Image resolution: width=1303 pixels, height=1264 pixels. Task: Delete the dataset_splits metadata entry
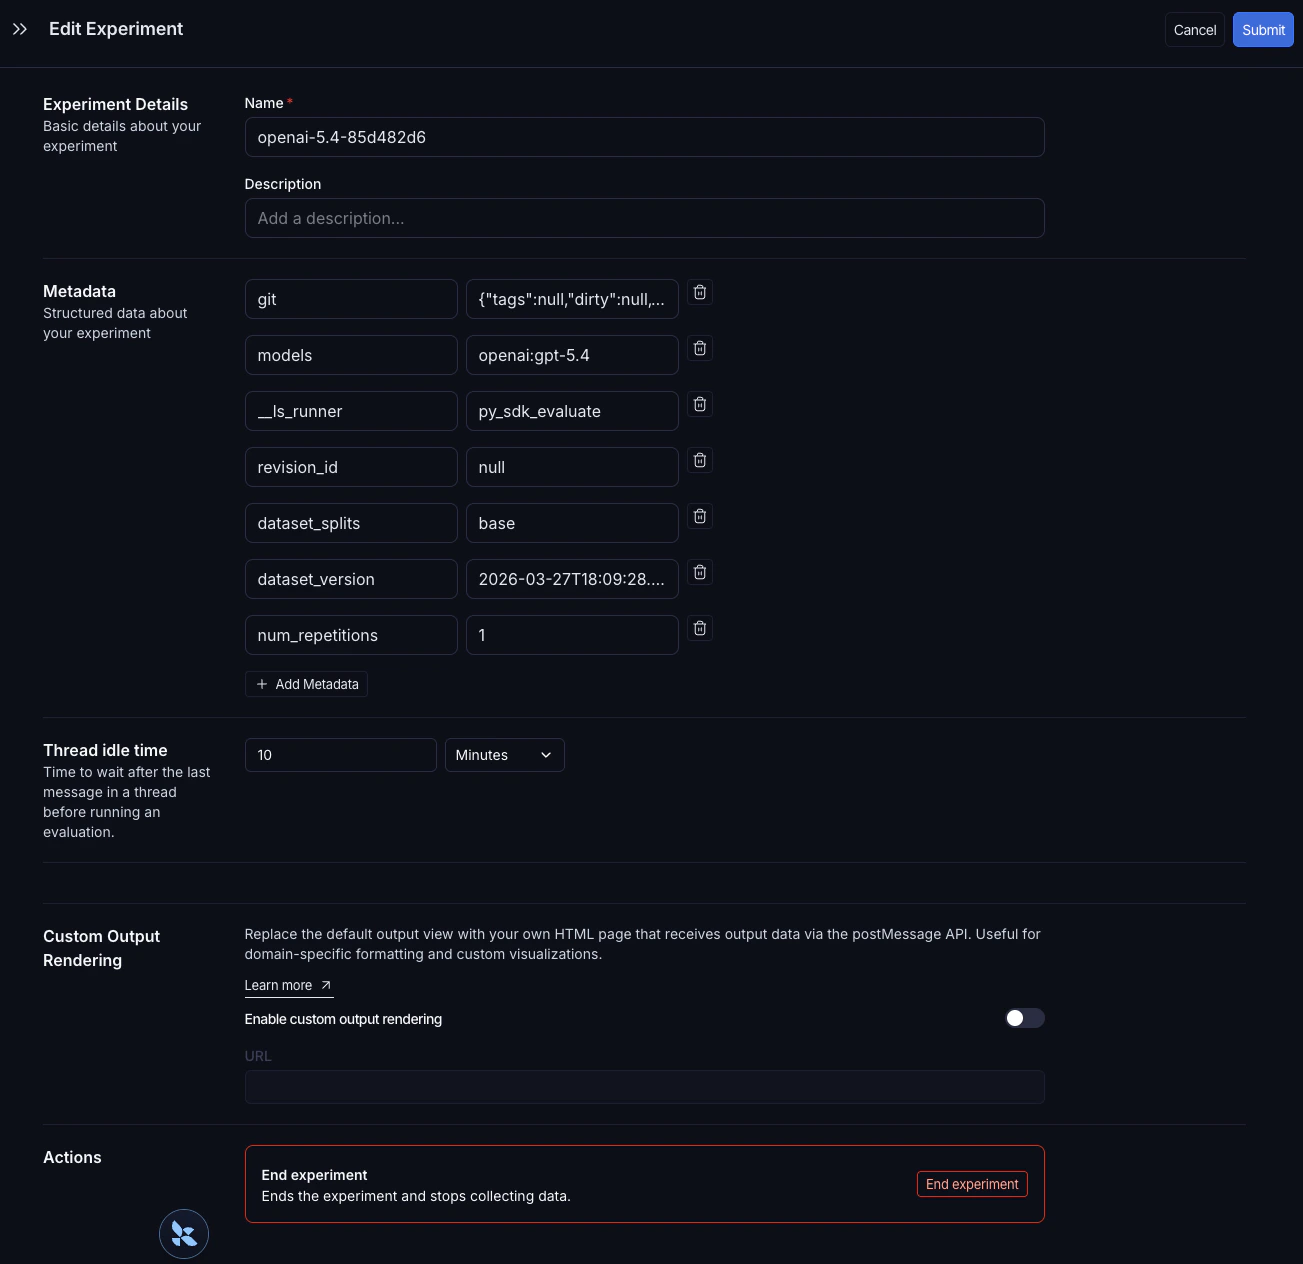700,516
